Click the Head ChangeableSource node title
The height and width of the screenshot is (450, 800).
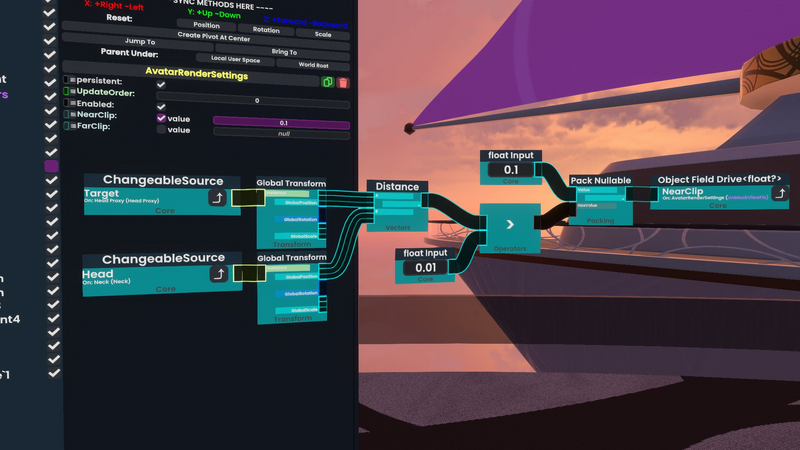click(163, 259)
